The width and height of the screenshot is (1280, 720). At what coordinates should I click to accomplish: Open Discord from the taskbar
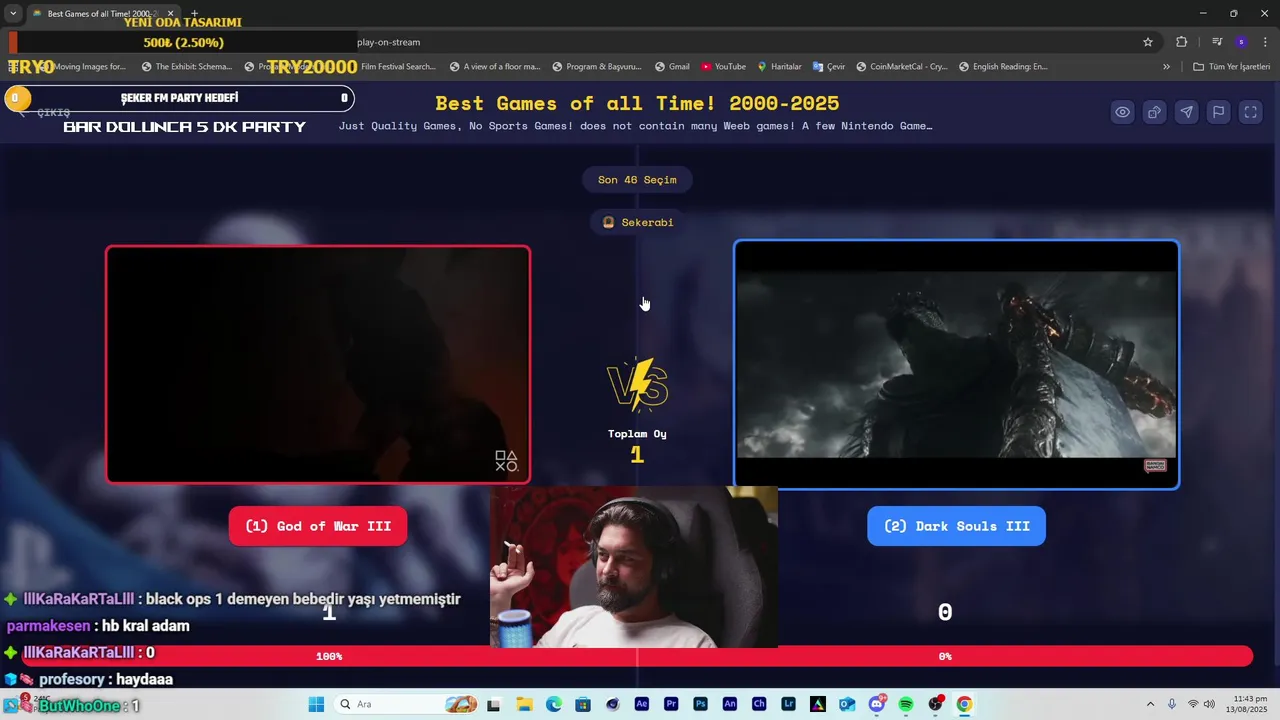pyautogui.click(x=877, y=704)
